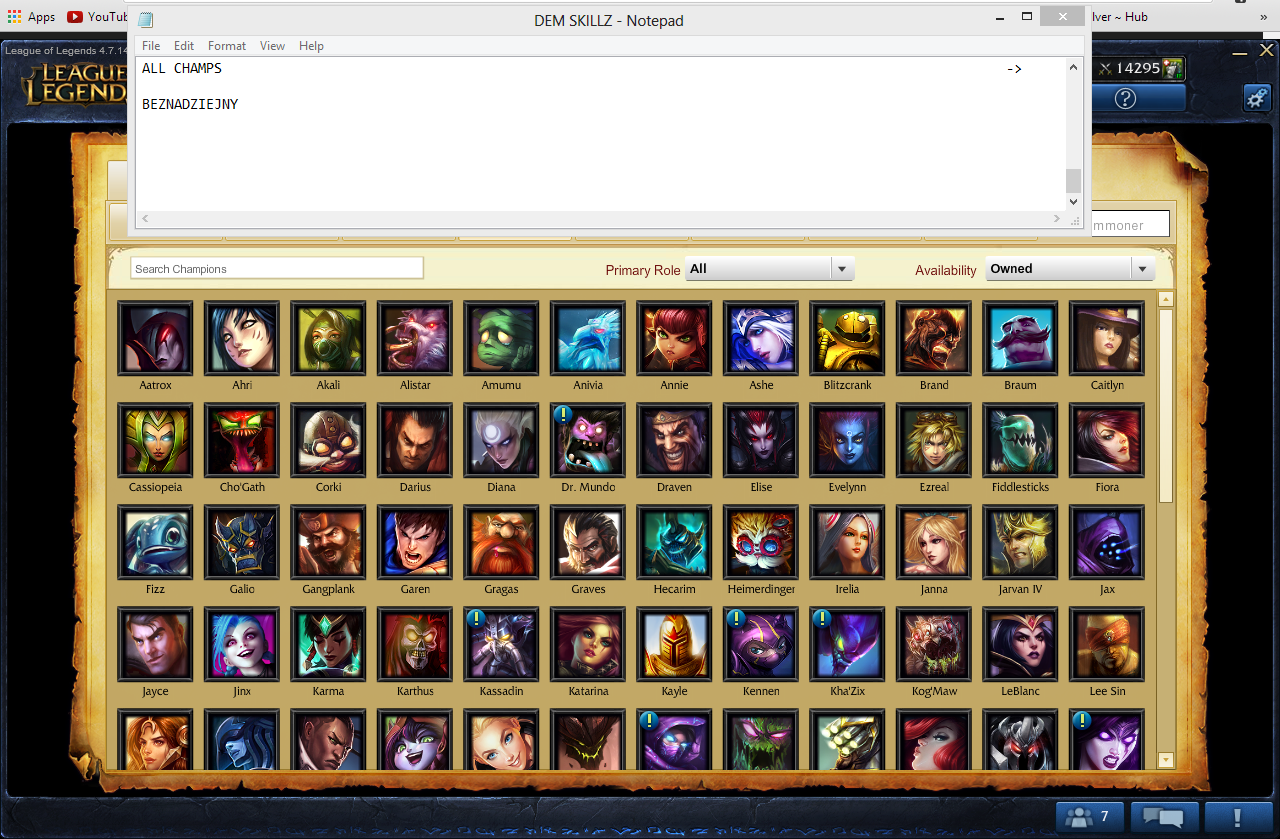Click the help question mark button
The height and width of the screenshot is (839, 1280).
point(1126,98)
